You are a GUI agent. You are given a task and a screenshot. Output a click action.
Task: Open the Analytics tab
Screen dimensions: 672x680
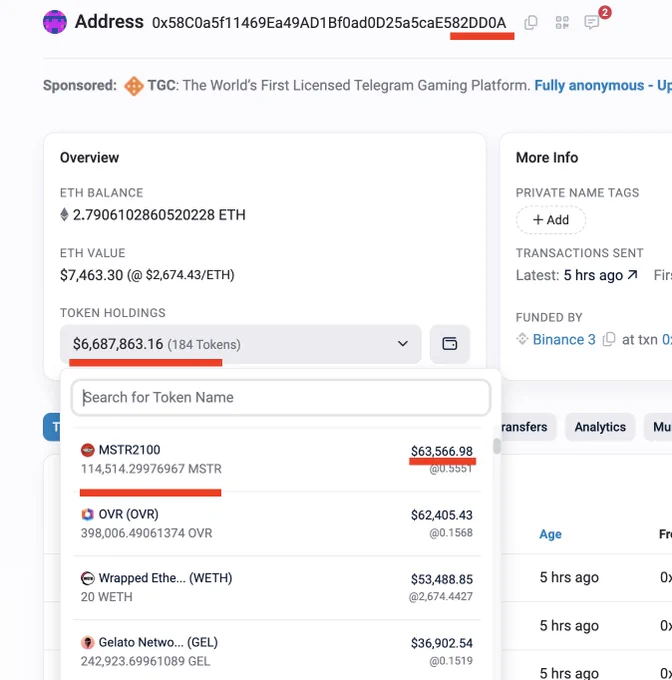(x=600, y=427)
